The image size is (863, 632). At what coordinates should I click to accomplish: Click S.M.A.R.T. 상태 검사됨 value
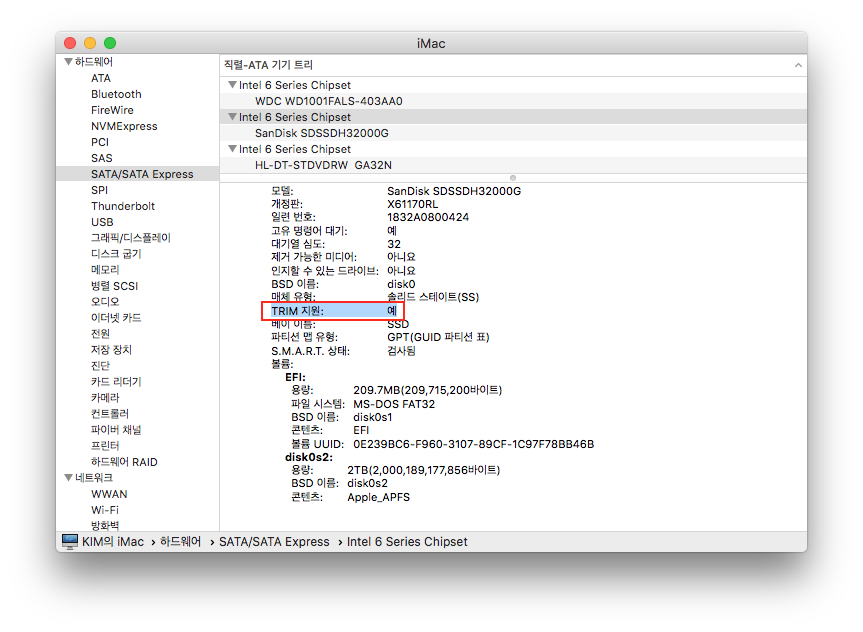[x=401, y=351]
